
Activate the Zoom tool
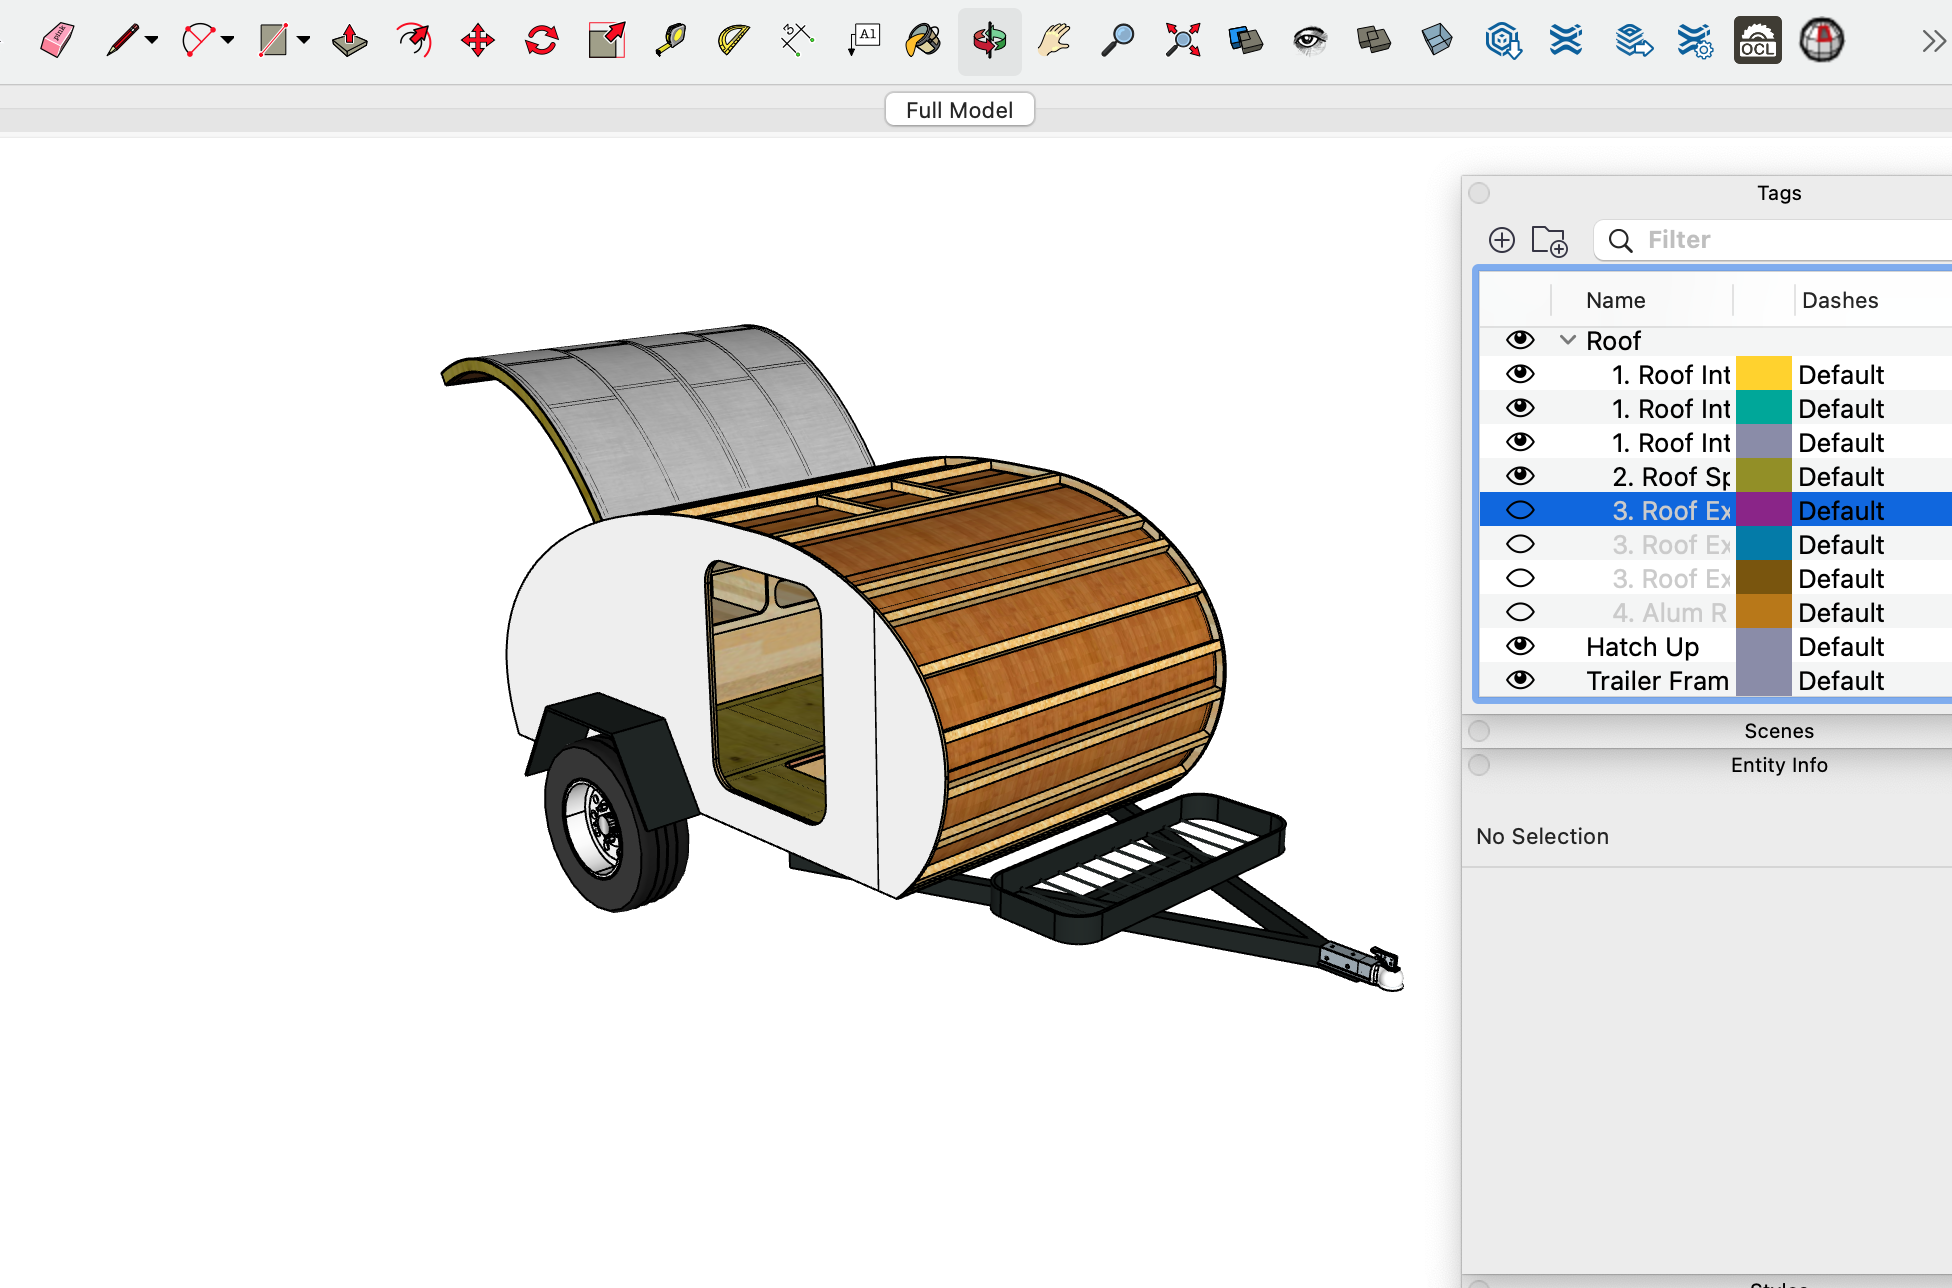coord(1117,40)
